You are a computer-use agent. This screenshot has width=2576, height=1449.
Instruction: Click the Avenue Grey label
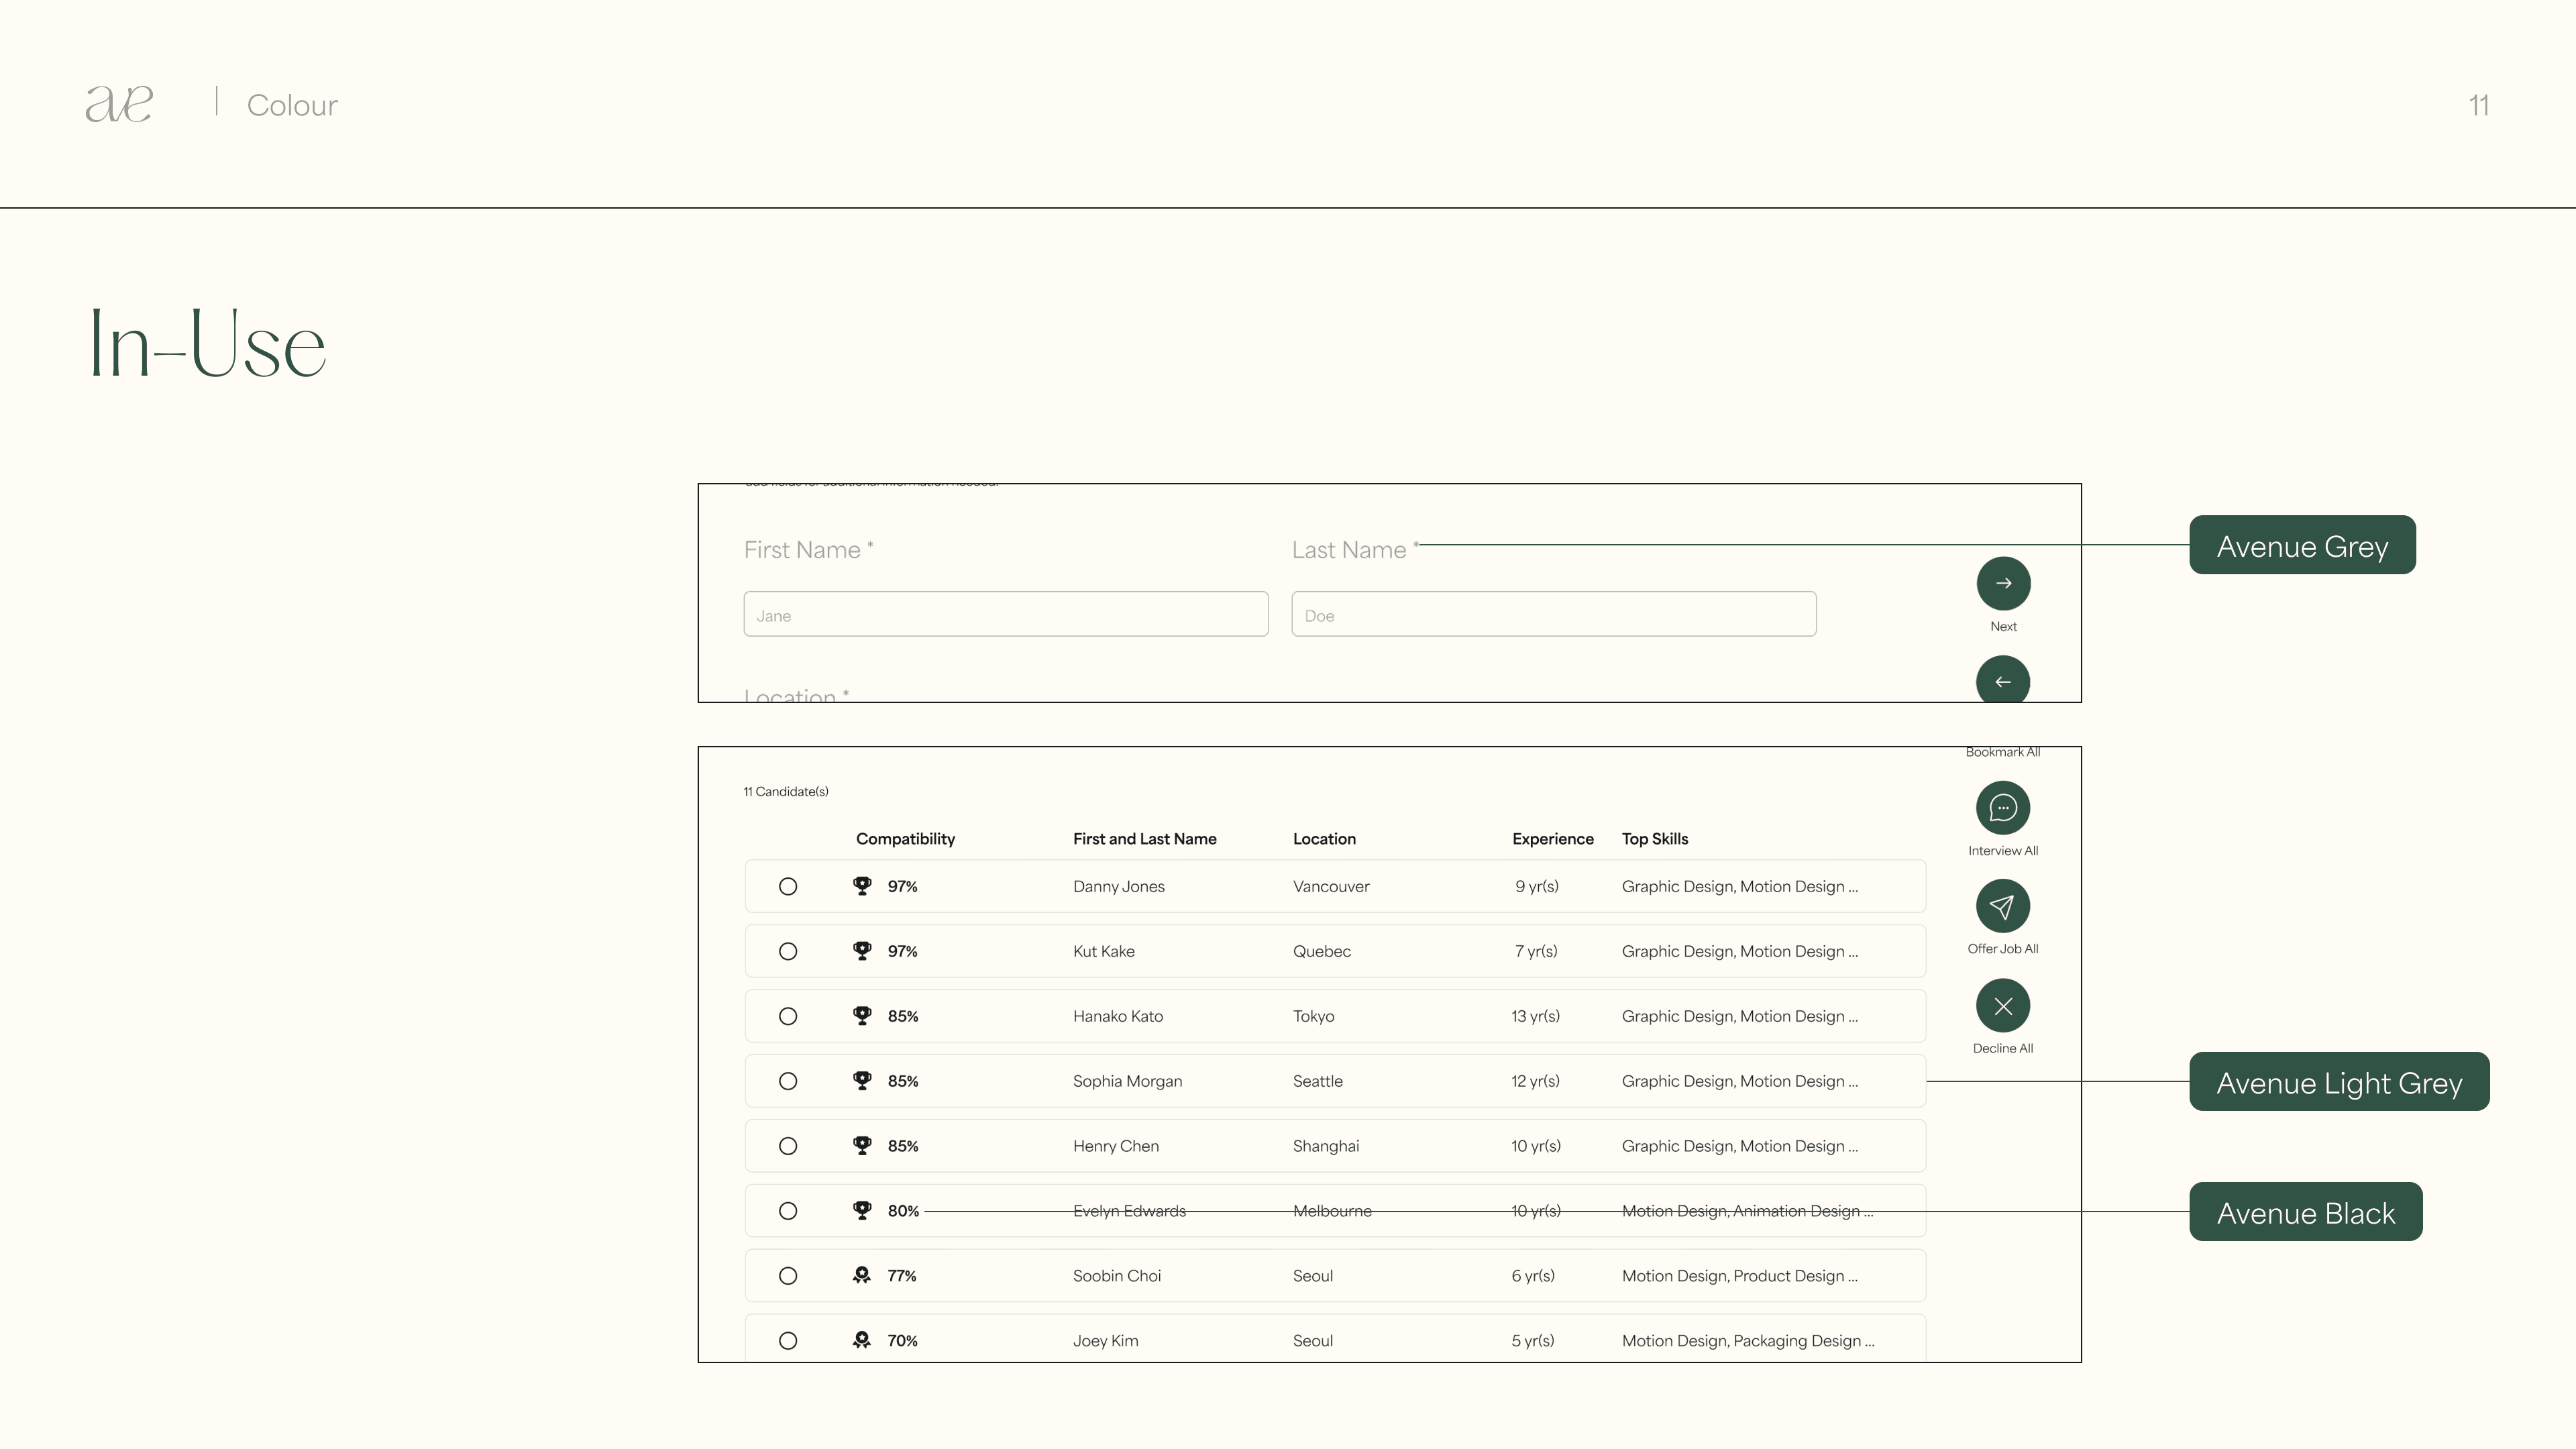(x=2302, y=545)
